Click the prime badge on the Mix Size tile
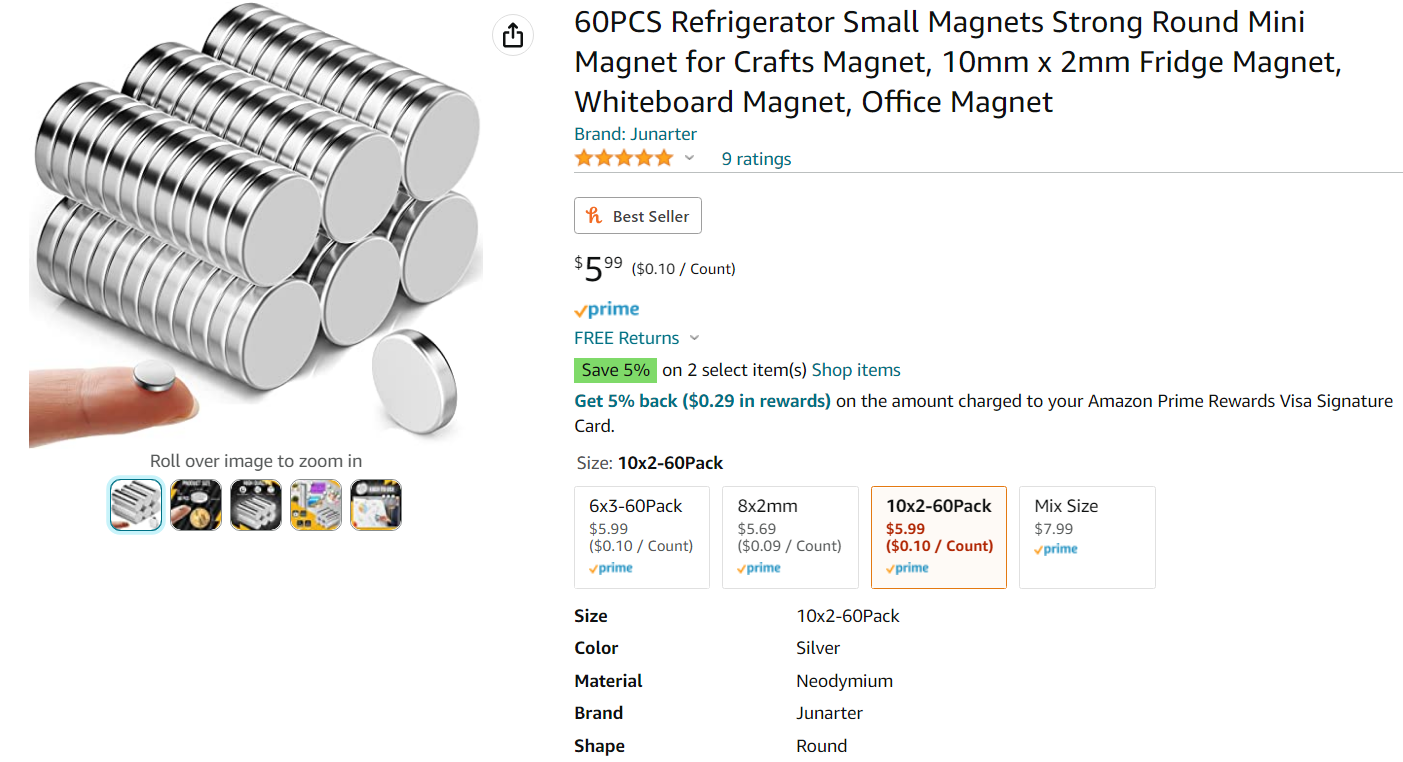 tap(1054, 548)
